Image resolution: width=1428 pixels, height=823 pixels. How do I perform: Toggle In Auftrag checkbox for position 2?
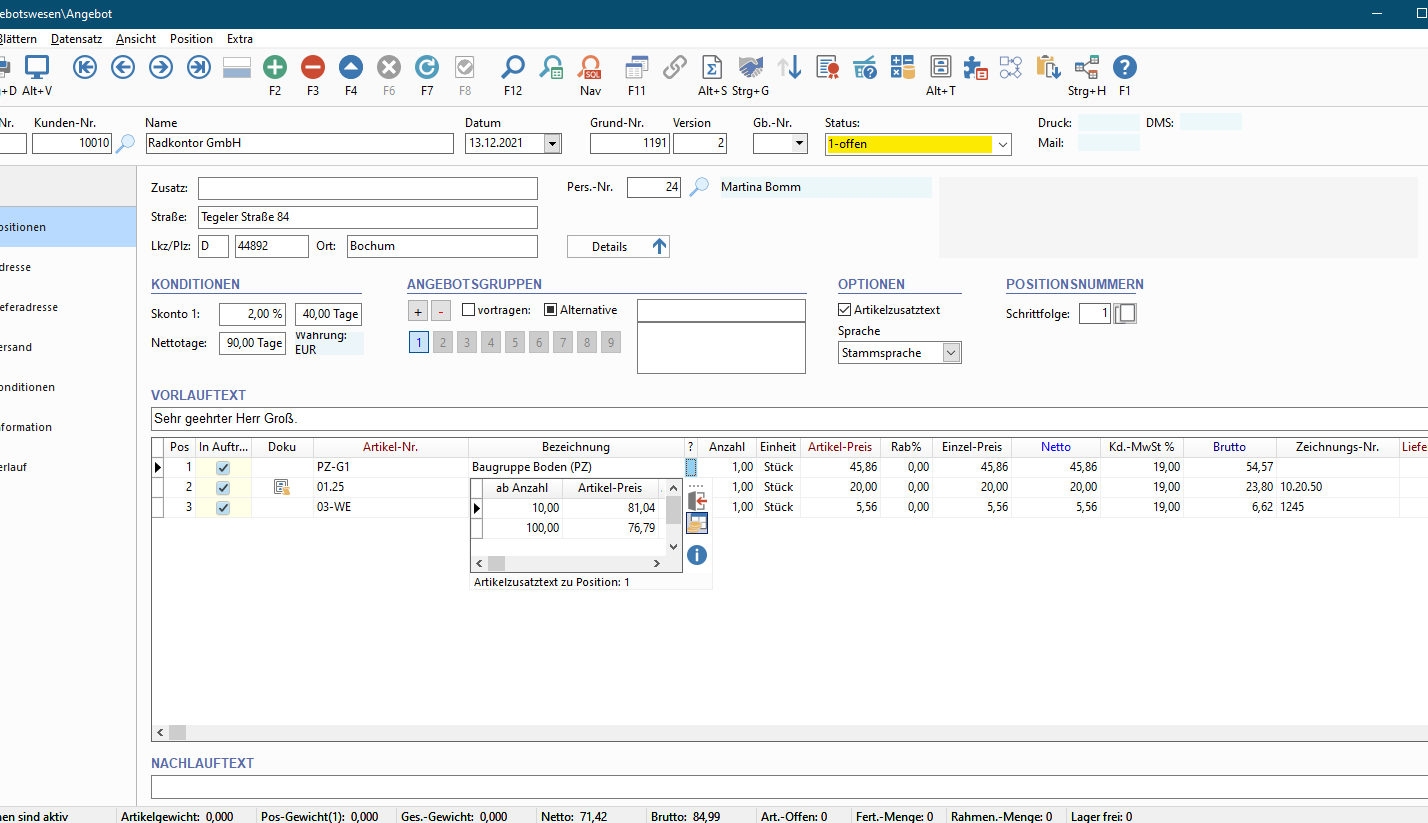[223, 487]
